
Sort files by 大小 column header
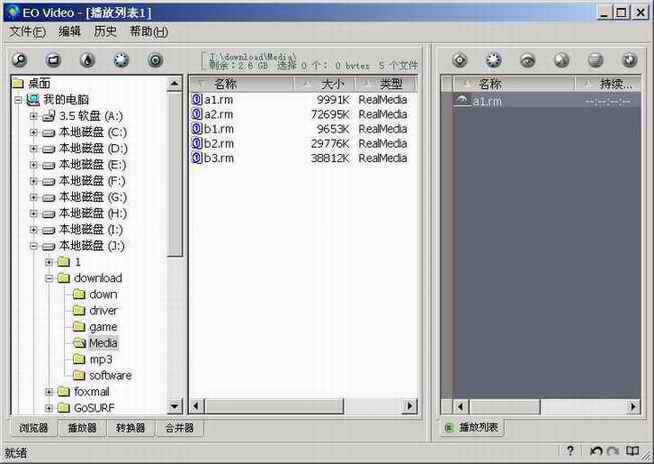click(x=324, y=84)
